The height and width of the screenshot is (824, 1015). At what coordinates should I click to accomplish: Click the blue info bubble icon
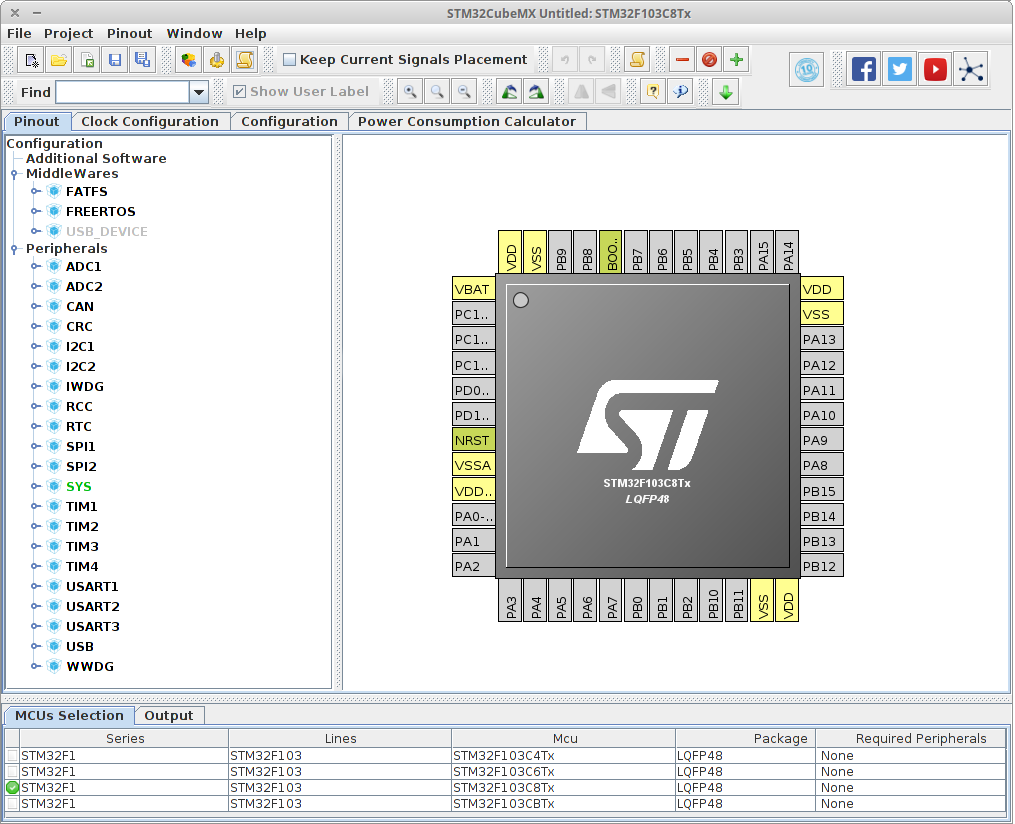(x=680, y=91)
